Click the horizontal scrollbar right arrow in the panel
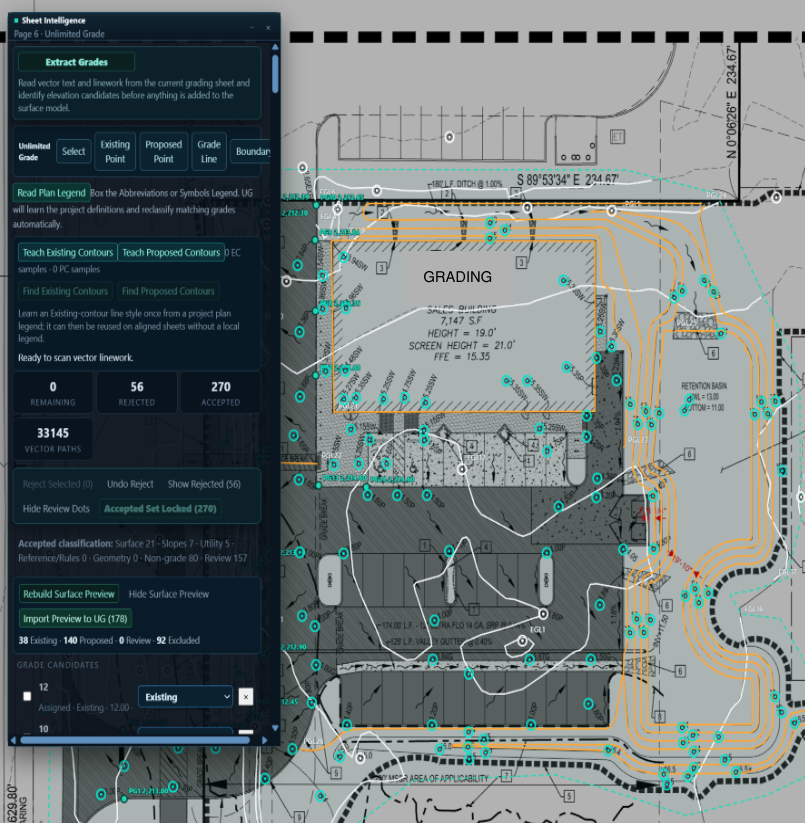This screenshot has width=805, height=823. pos(264,740)
